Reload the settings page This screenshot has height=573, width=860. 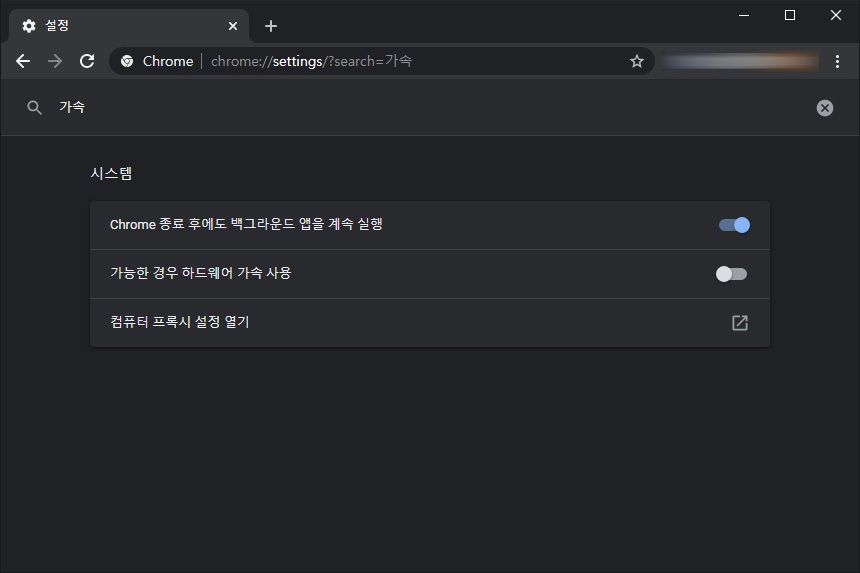[x=87, y=61]
